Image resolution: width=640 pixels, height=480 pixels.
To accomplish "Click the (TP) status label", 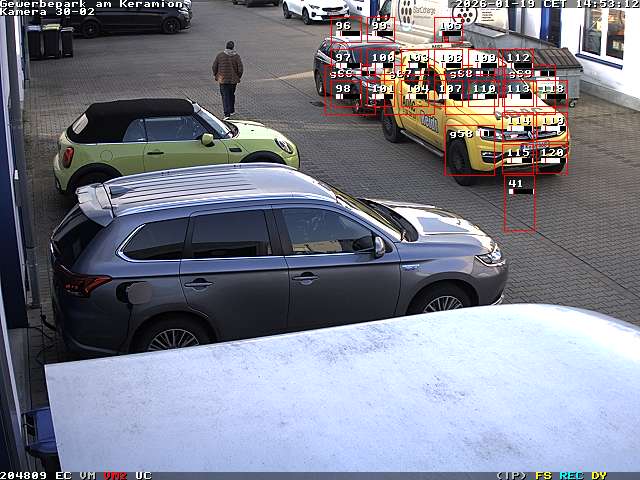I will (511, 475).
